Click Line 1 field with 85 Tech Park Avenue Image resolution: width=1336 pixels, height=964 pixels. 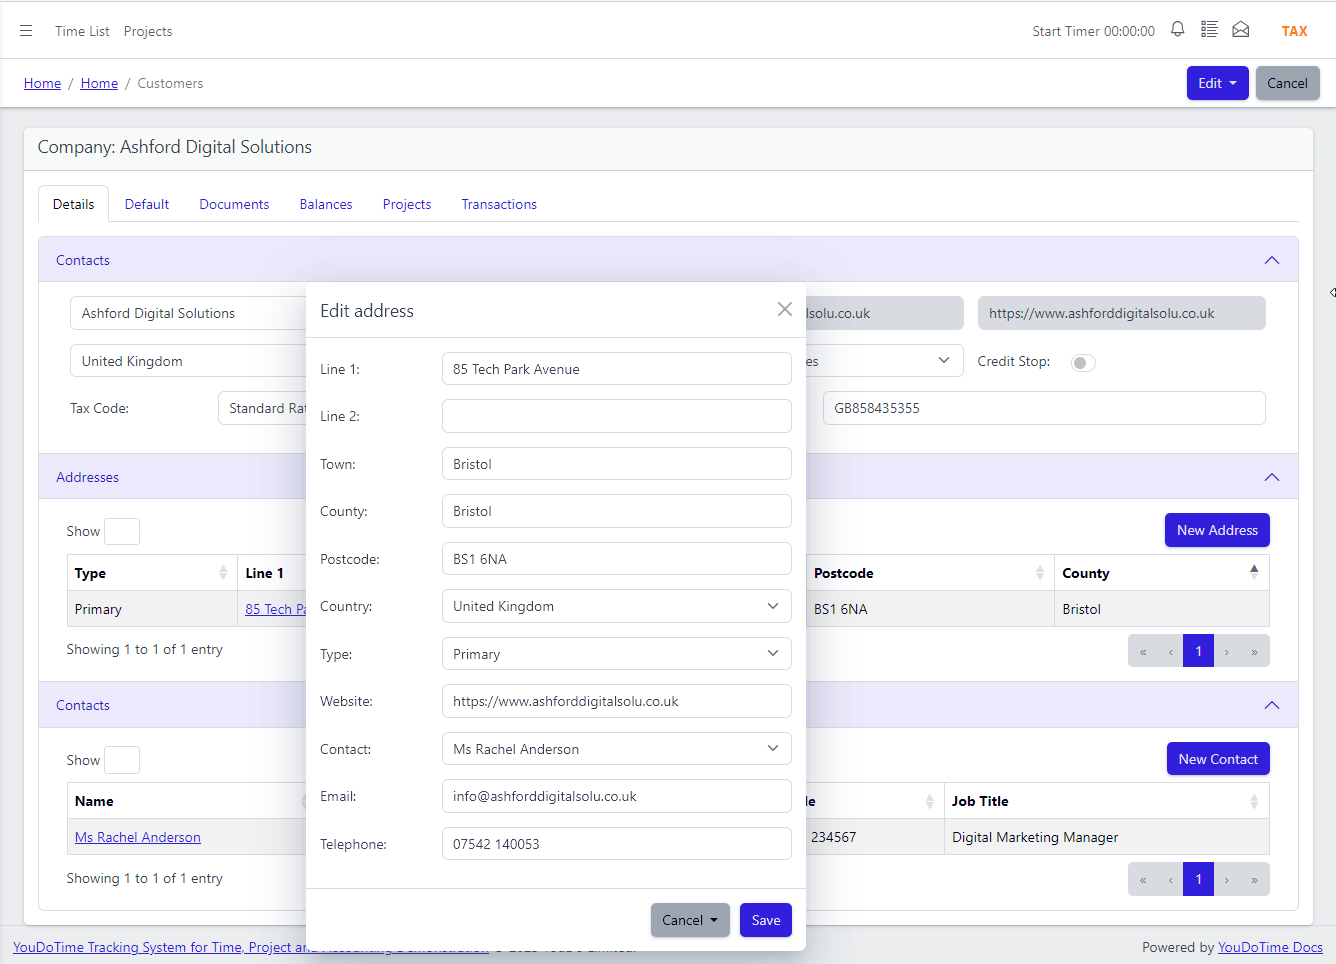(616, 369)
